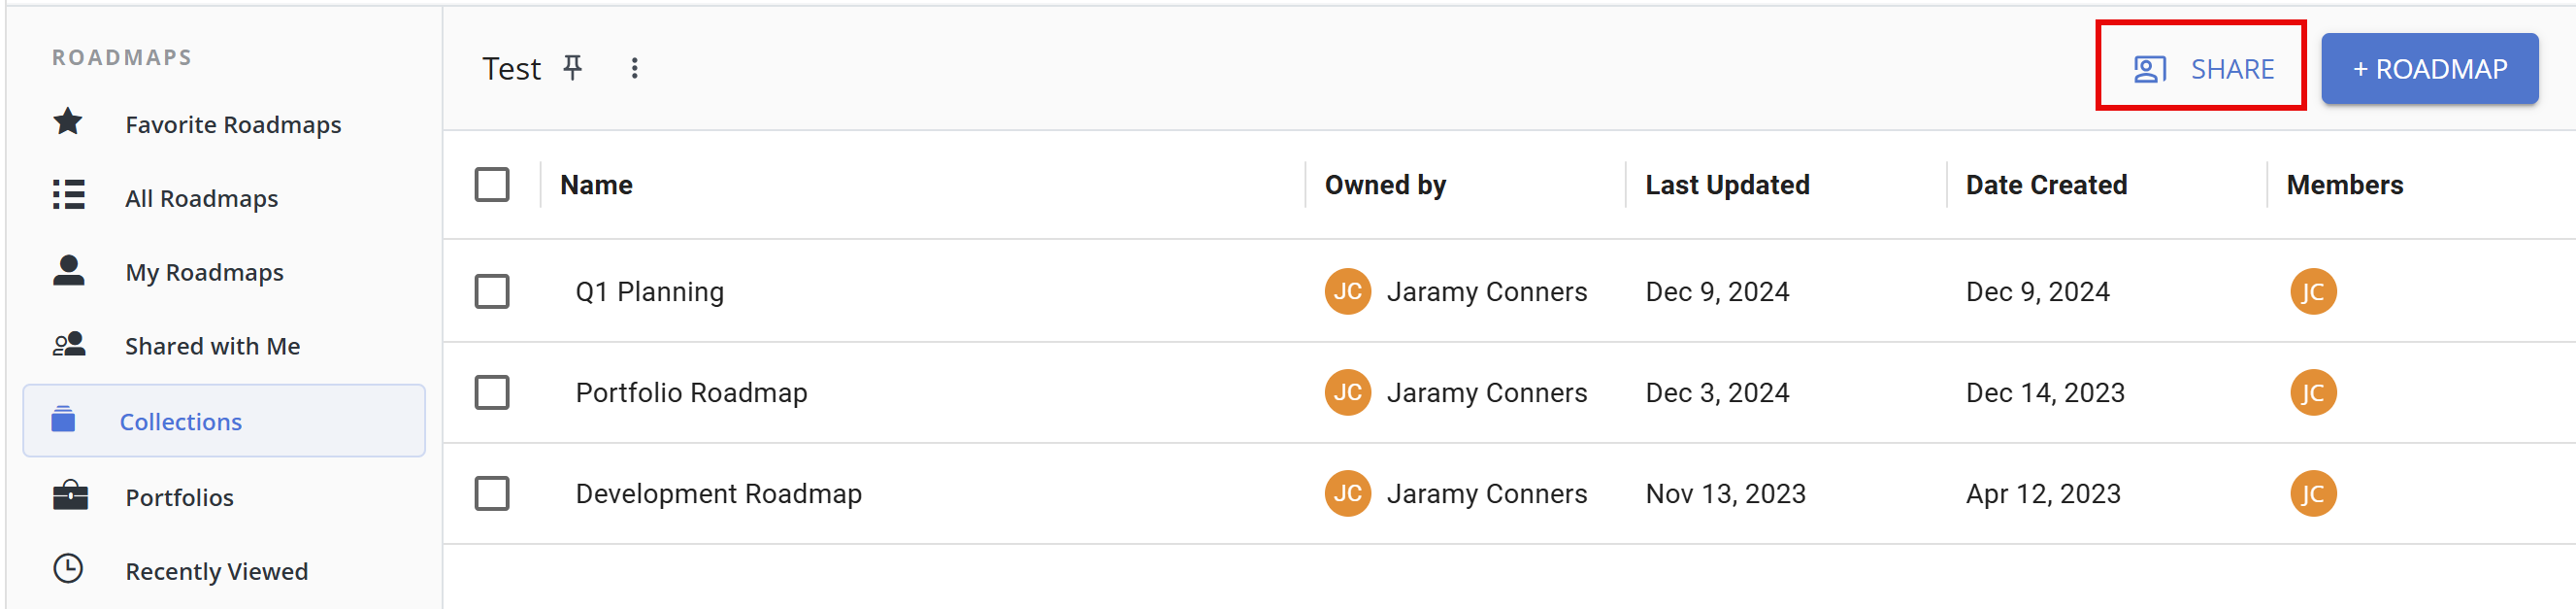
Task: Click the member avatar on Portfolio Roadmap row
Action: coord(2312,393)
